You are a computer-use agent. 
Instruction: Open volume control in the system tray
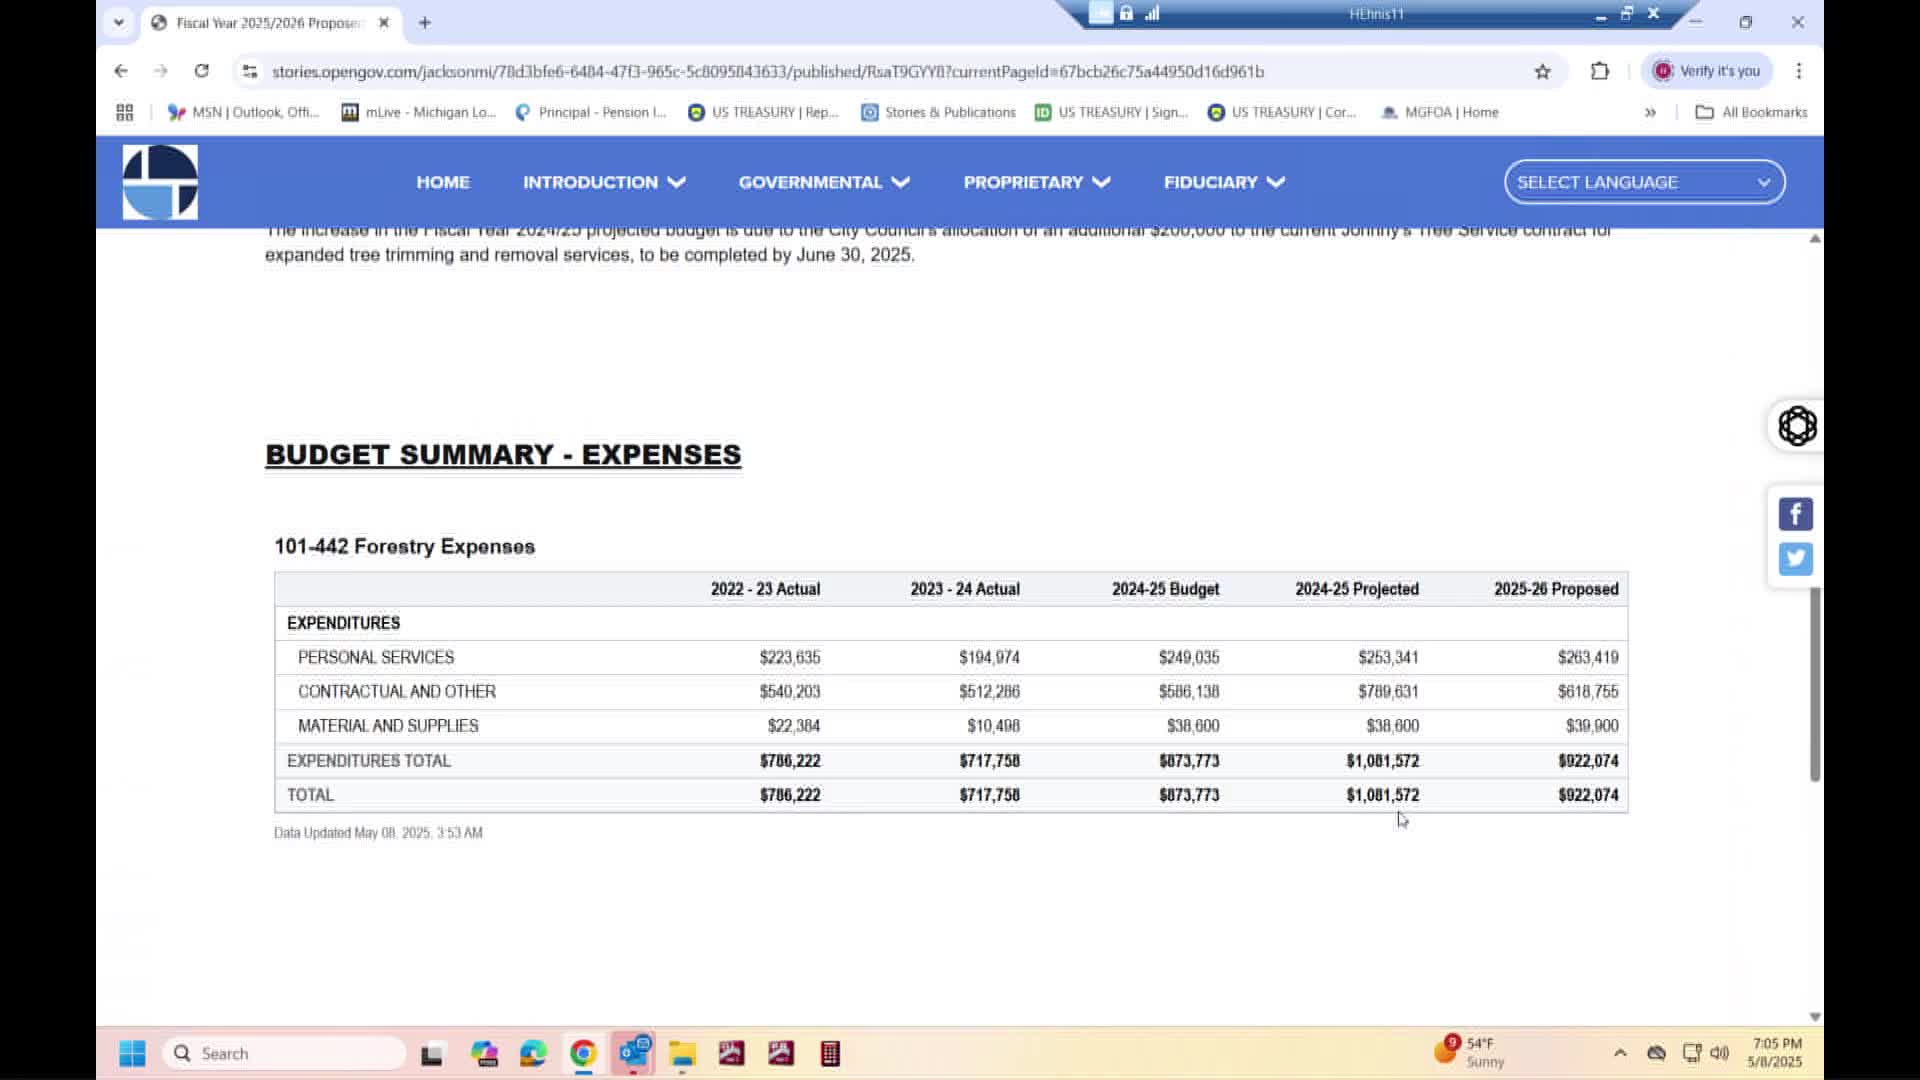coord(1719,1053)
